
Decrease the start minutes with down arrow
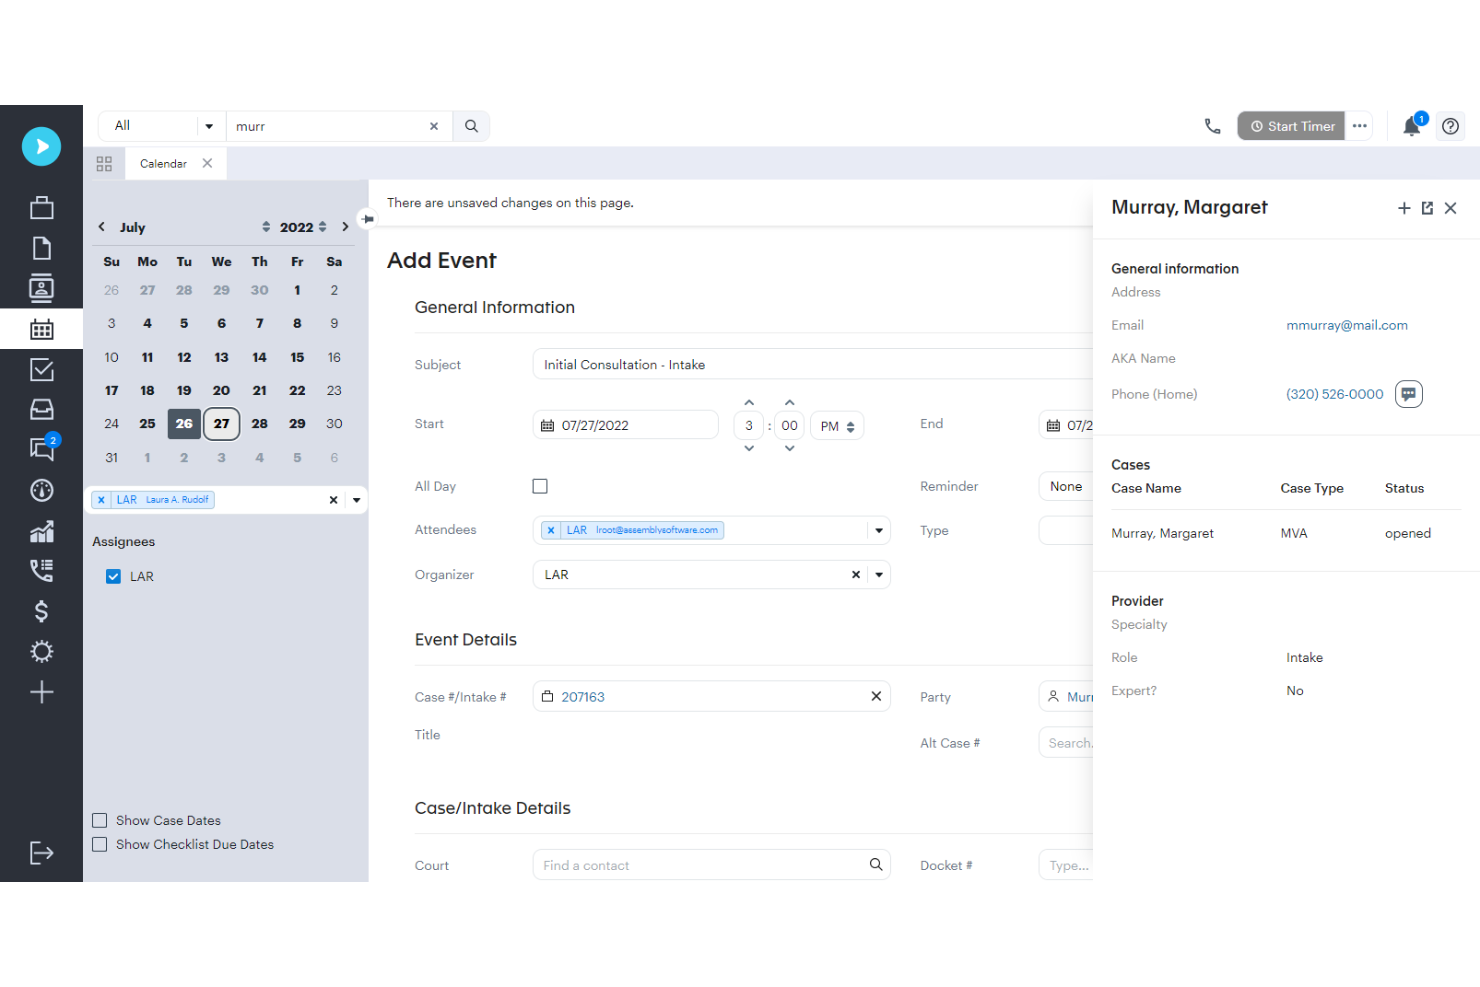789,449
